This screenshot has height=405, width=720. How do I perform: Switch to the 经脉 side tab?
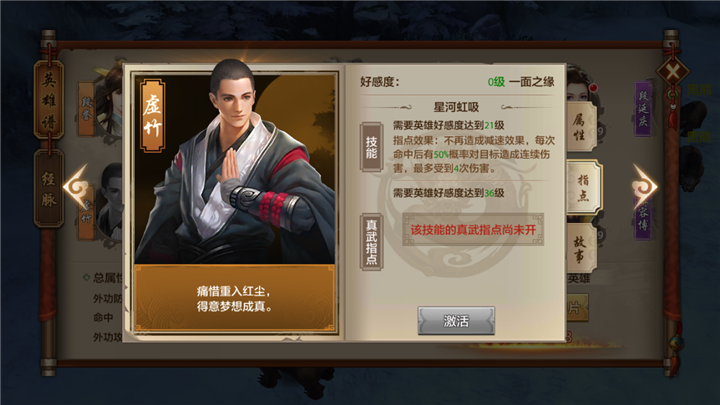tap(49, 189)
